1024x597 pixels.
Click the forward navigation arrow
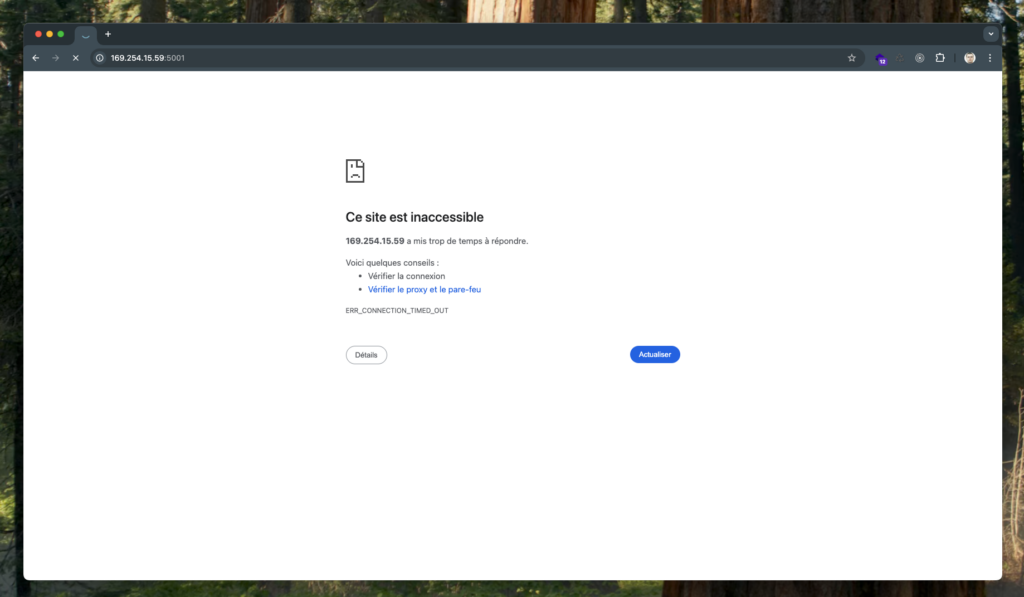55,58
